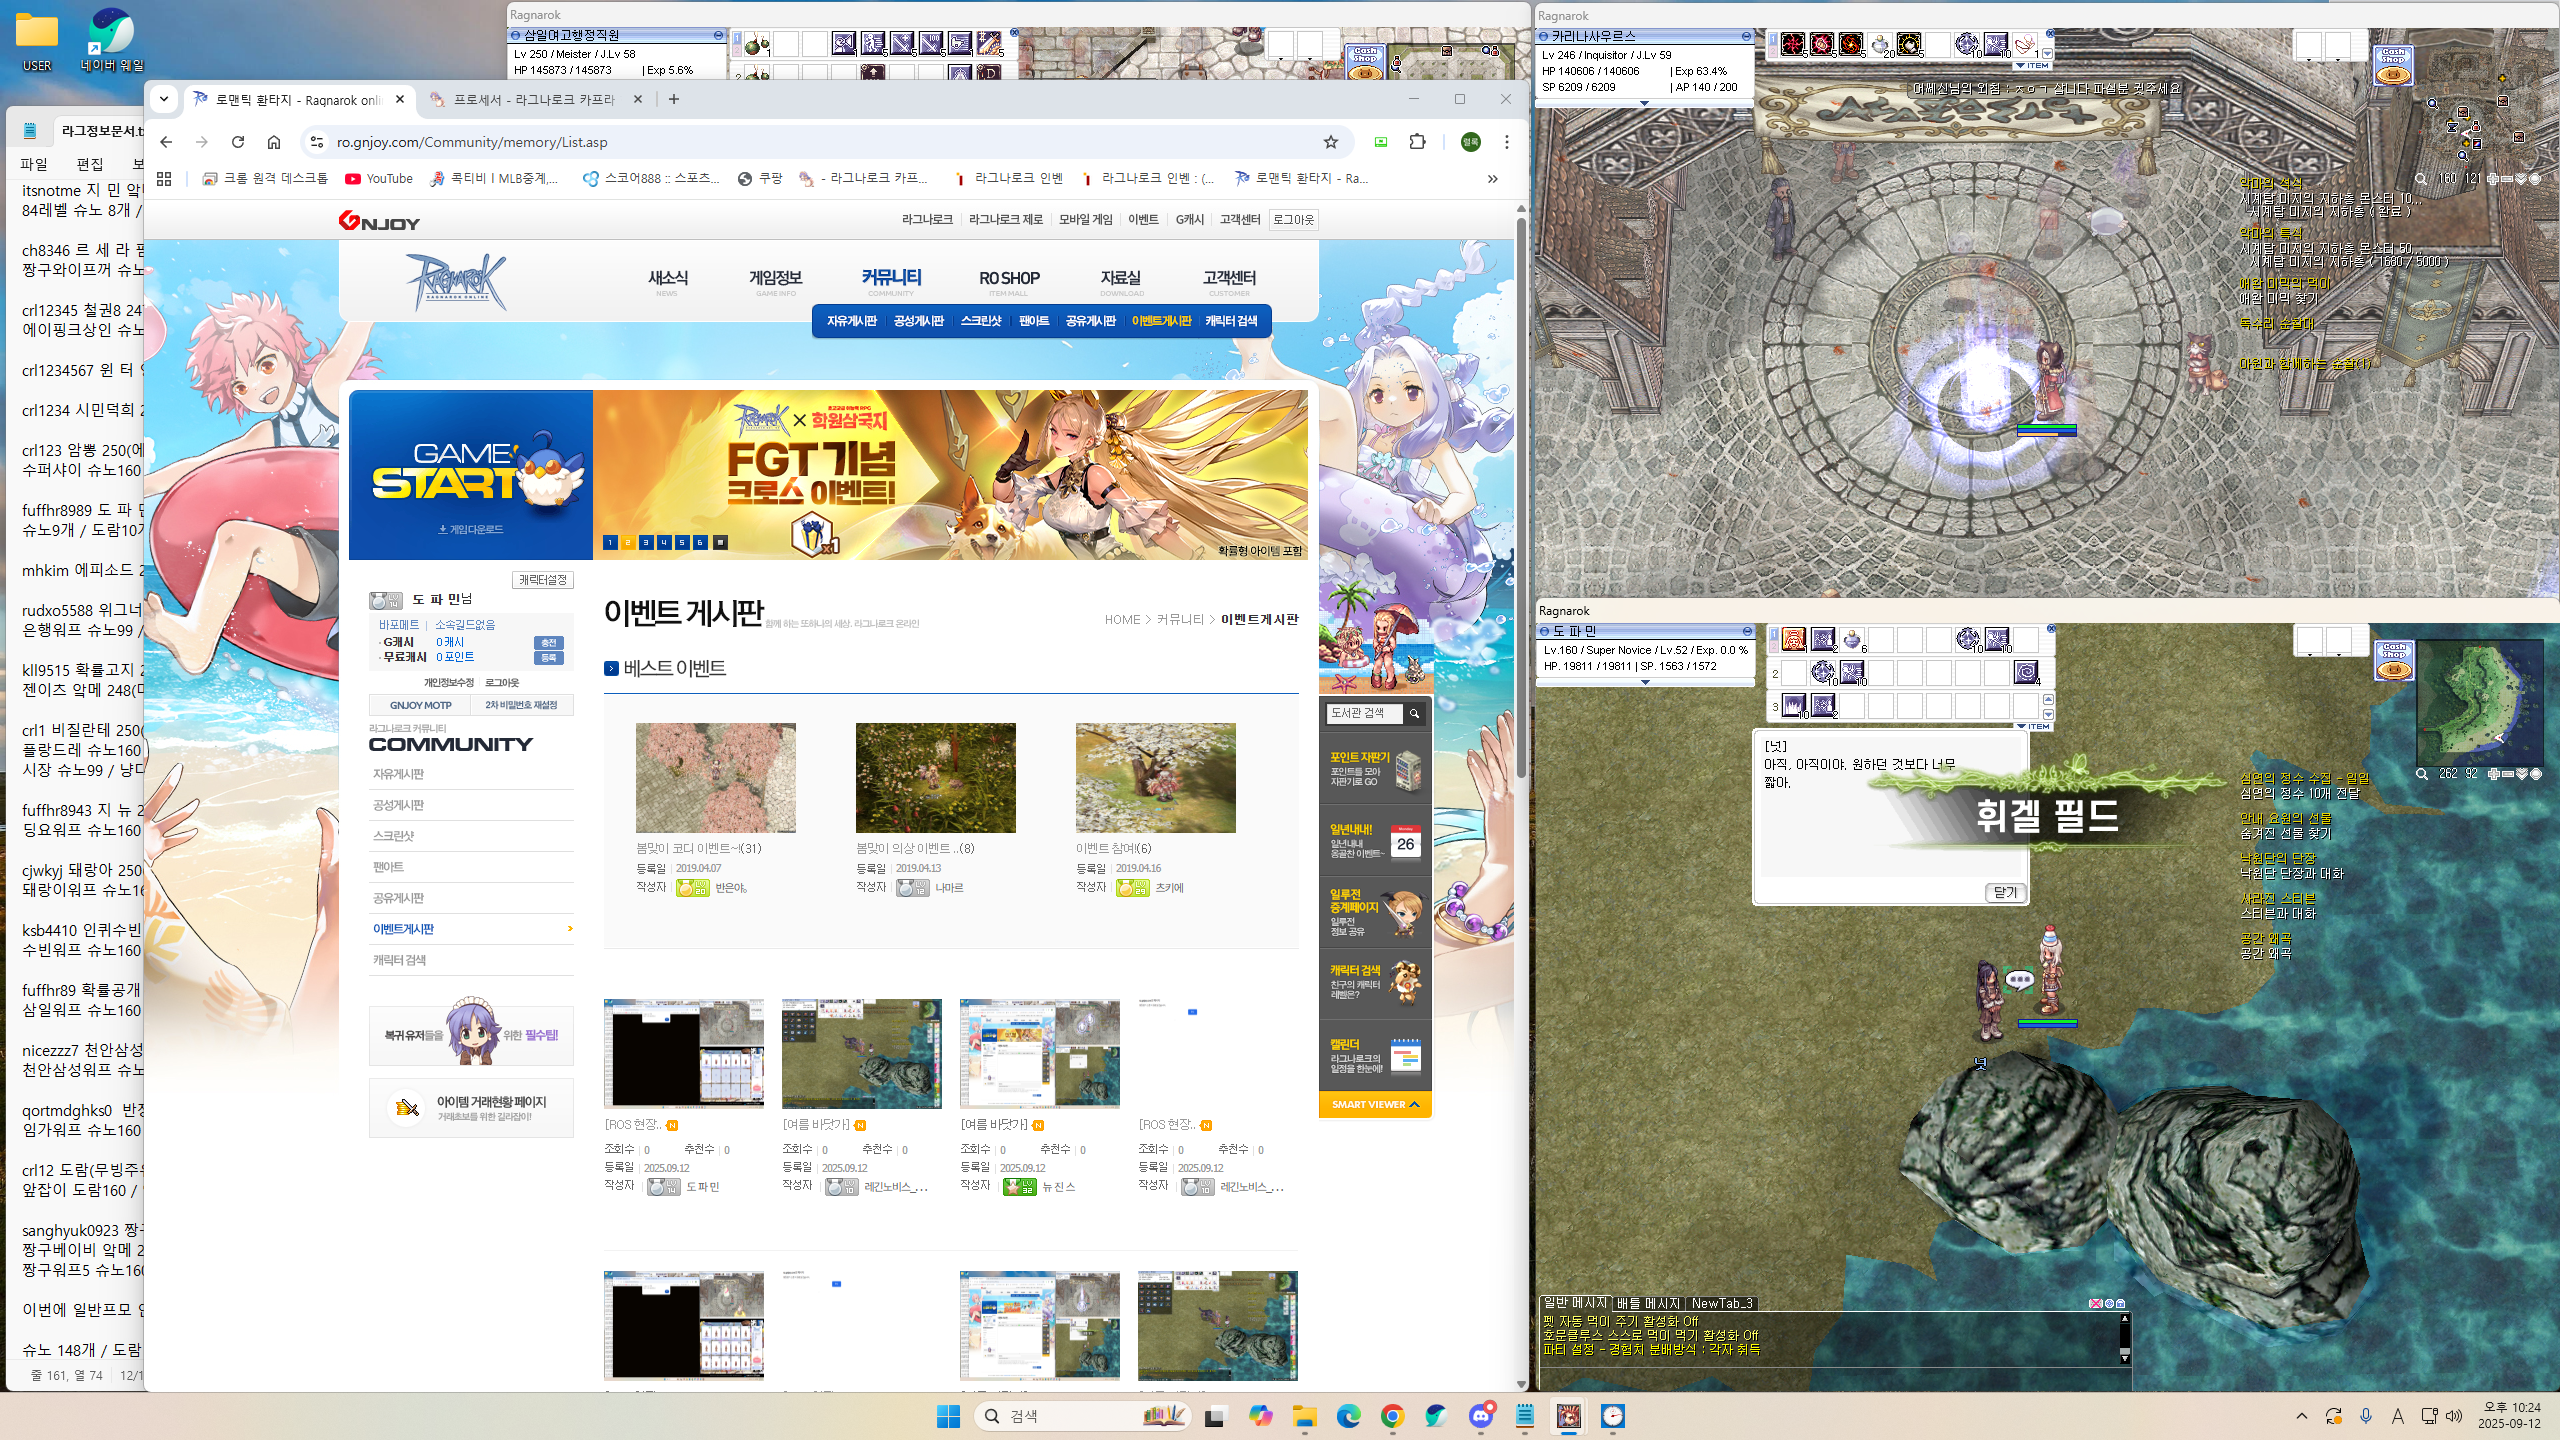Viewport: 2560px width, 1440px height.
Task: Select banner slide 4 indicator
Action: [x=664, y=542]
